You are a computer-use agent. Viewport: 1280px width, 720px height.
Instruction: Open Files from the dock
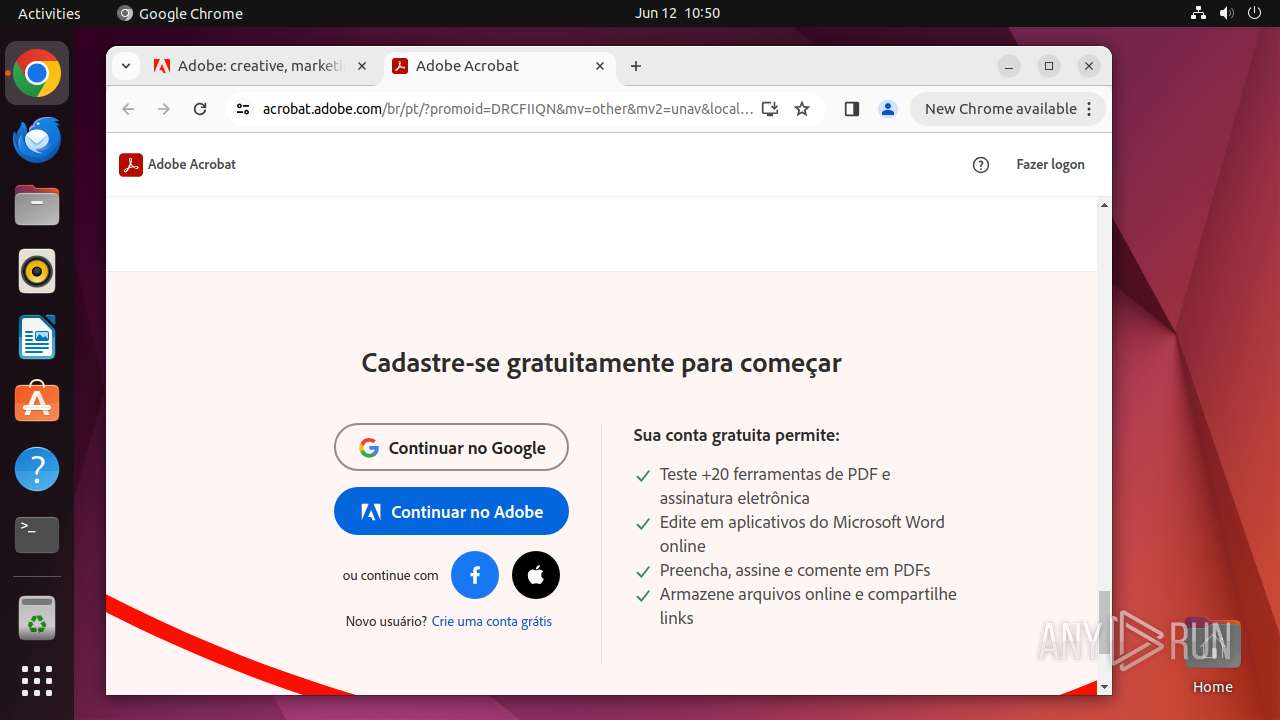tap(37, 206)
